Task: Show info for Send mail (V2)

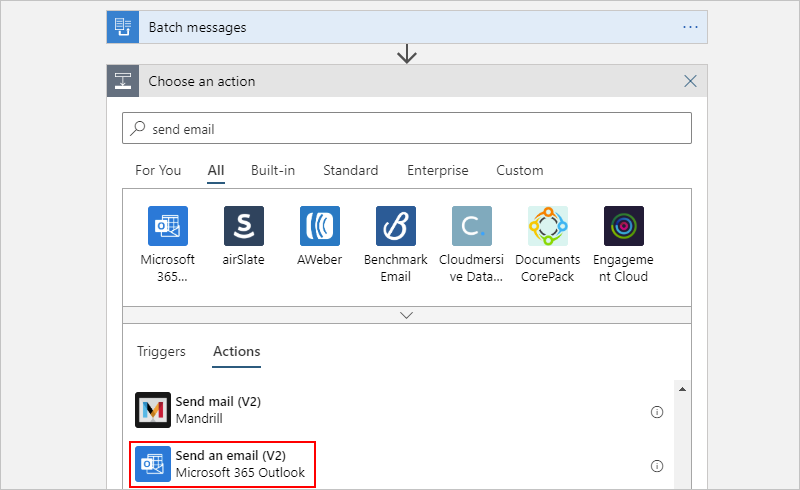Action: 657,412
